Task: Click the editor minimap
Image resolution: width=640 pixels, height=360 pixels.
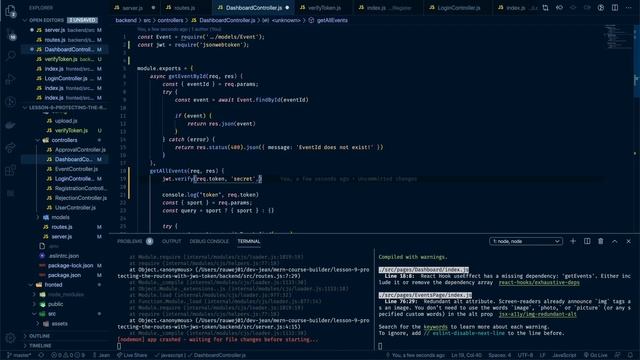Action: click(617, 37)
